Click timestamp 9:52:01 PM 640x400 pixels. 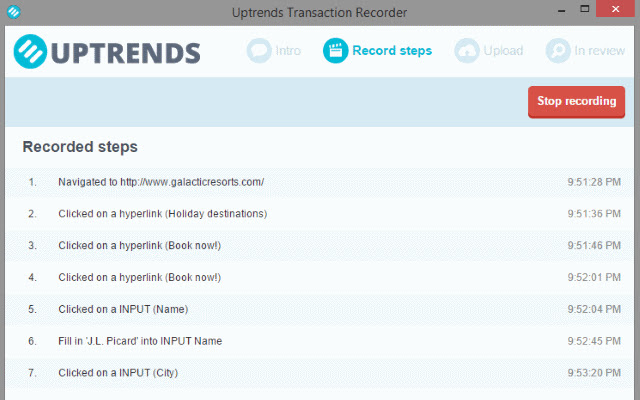(x=594, y=278)
